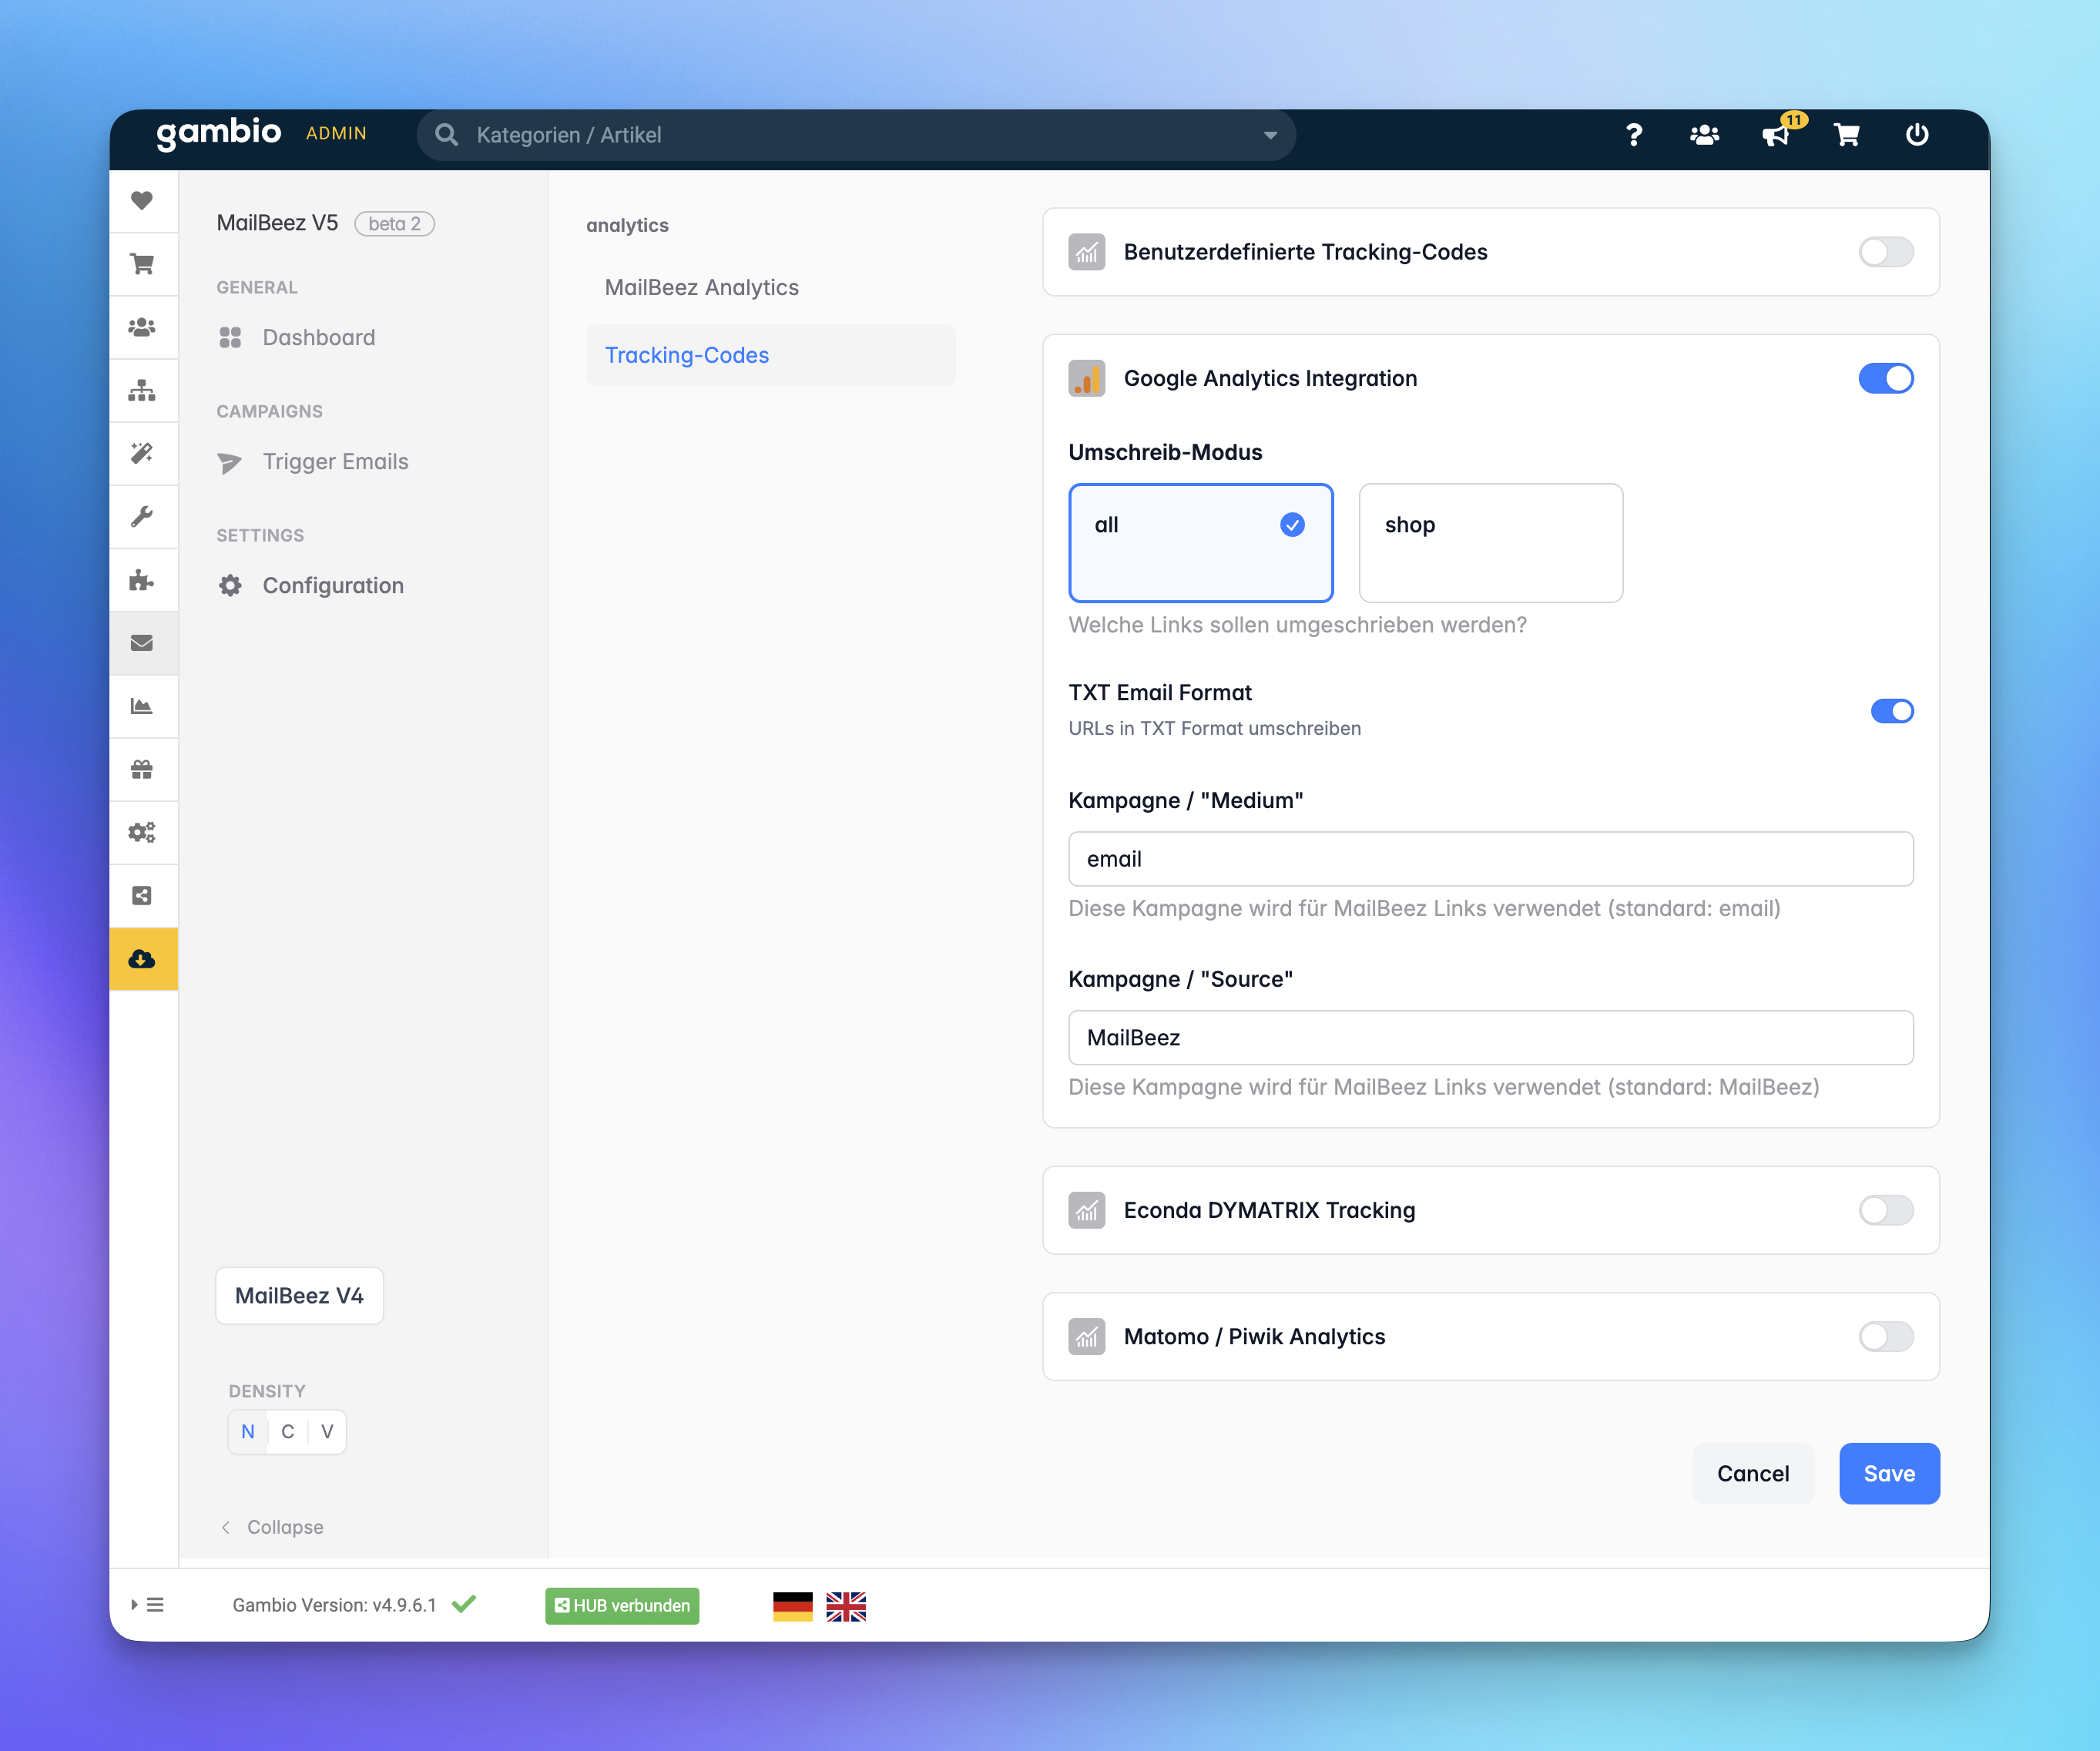The height and width of the screenshot is (1751, 2100).
Task: Click the power logout icon
Action: click(1916, 135)
